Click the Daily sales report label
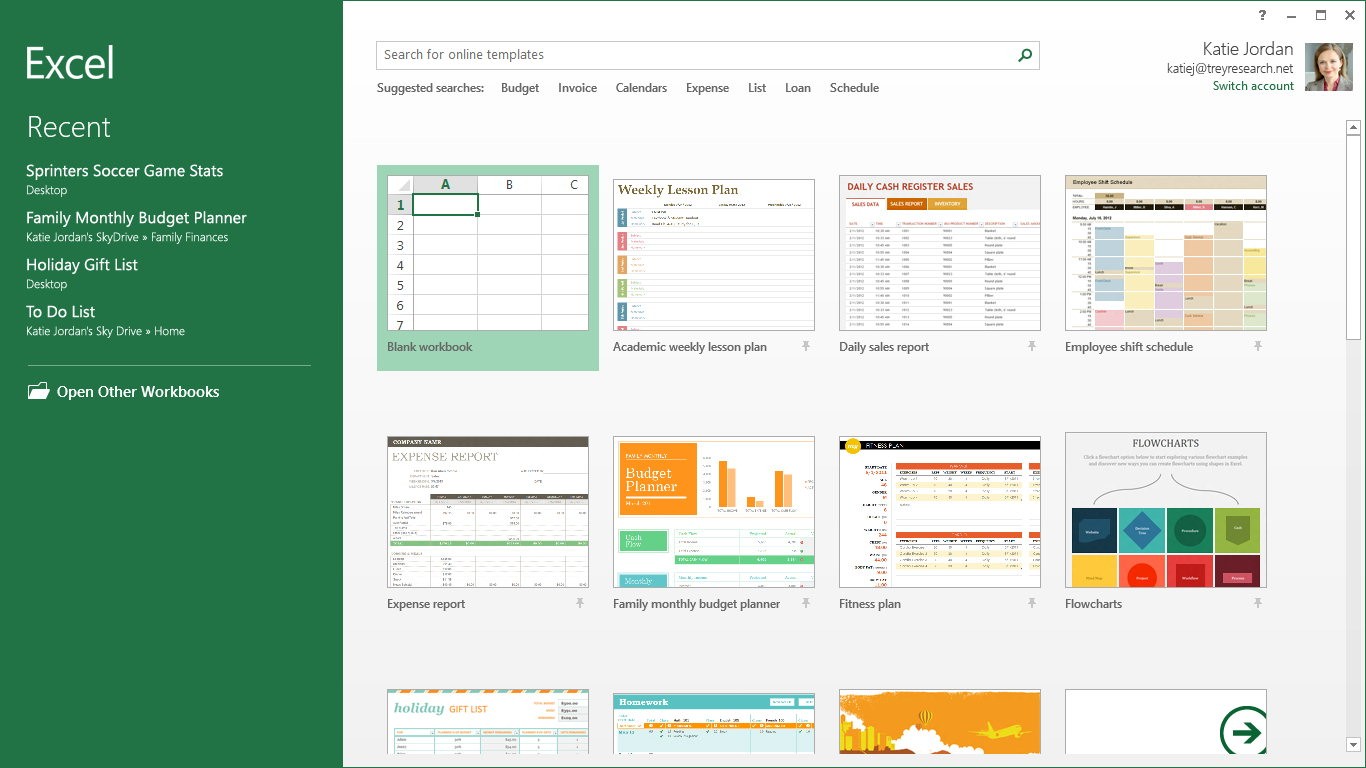The height and width of the screenshot is (768, 1366). [x=884, y=347]
